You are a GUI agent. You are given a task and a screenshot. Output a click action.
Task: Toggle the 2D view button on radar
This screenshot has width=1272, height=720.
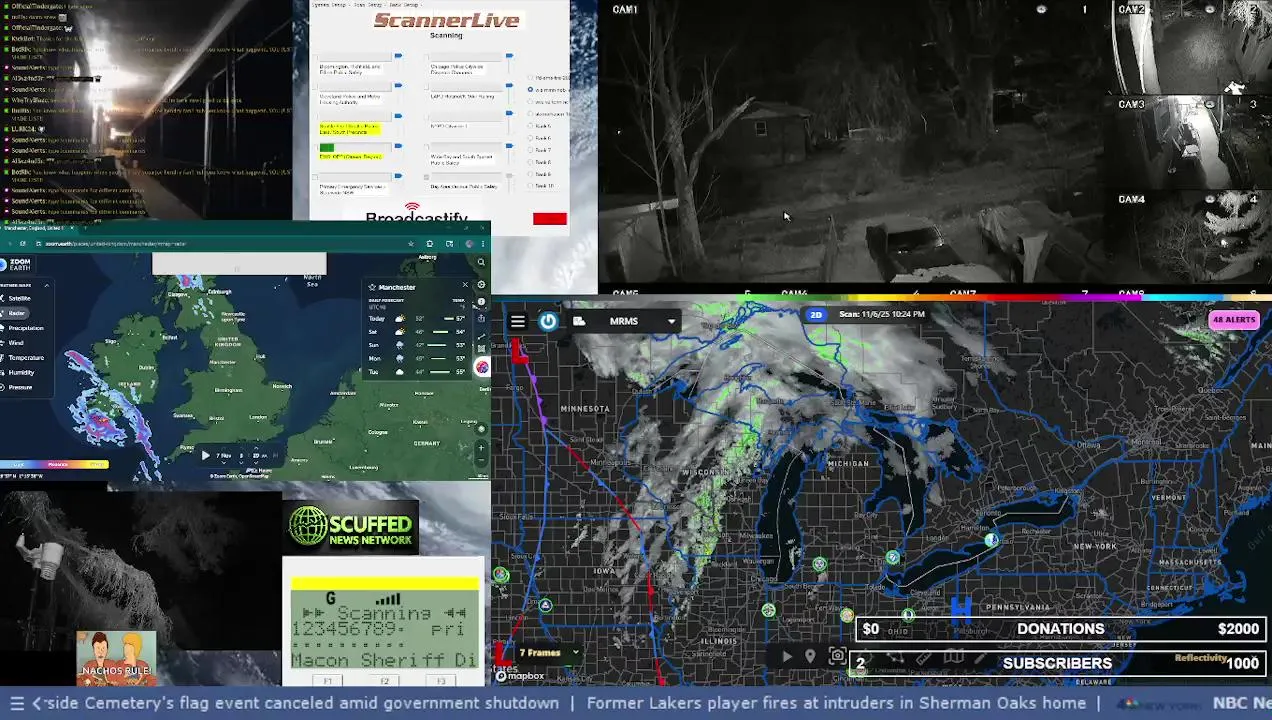click(x=816, y=314)
